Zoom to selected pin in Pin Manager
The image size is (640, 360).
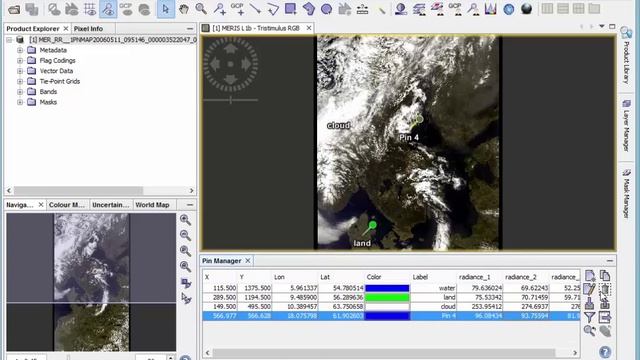590,331
